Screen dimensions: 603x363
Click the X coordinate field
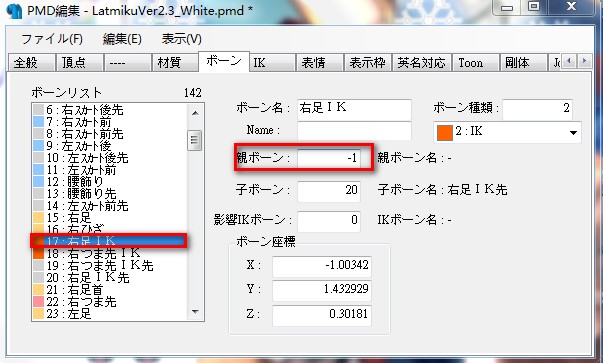click(x=322, y=266)
